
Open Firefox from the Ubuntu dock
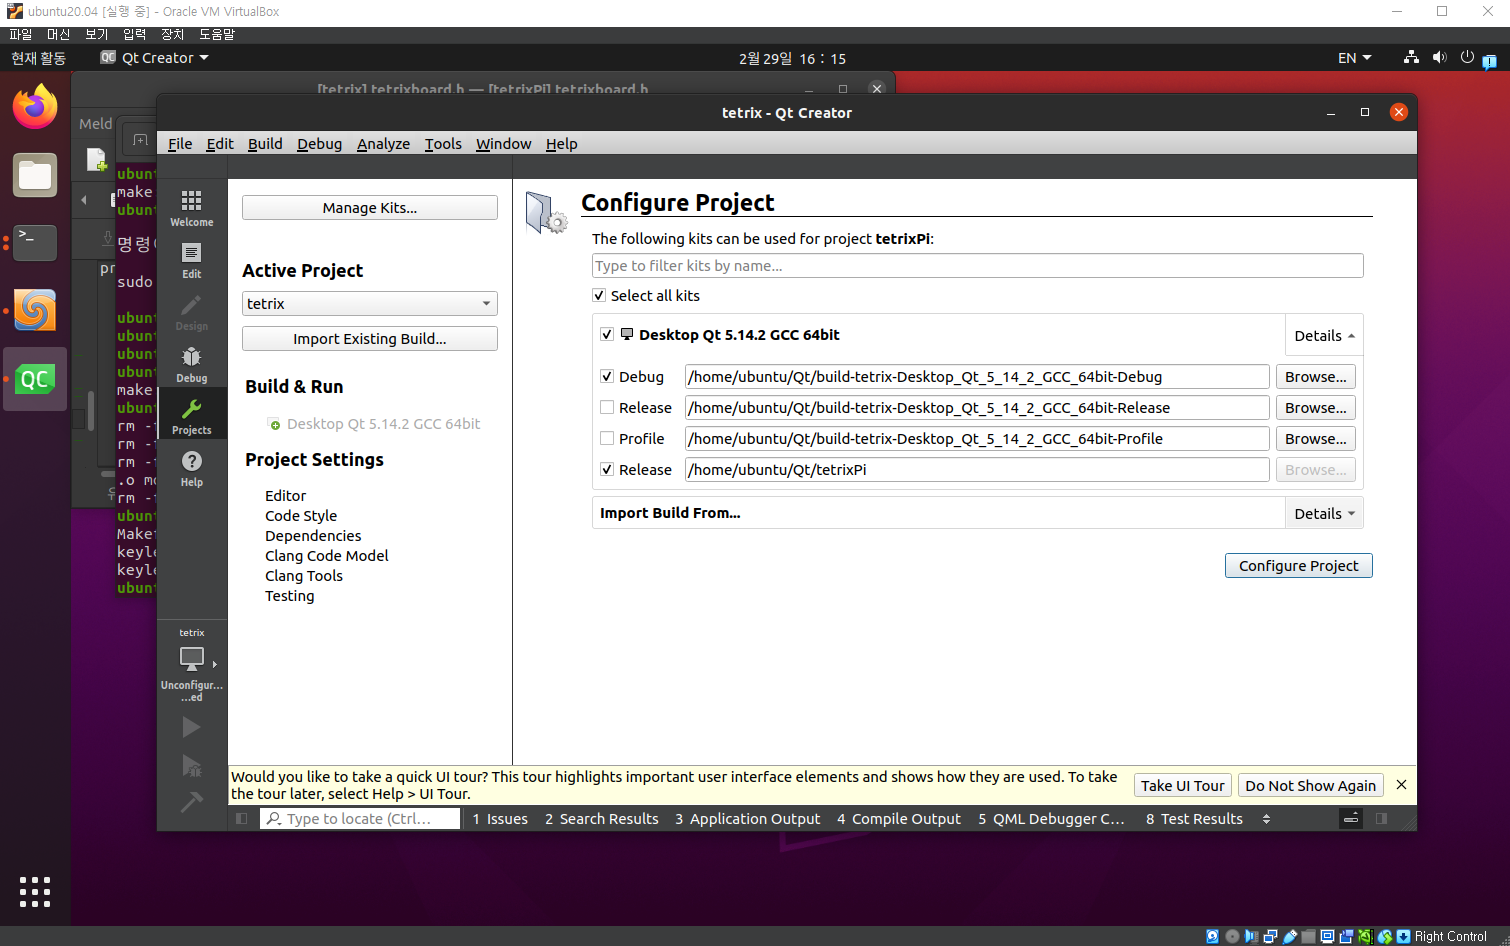pyautogui.click(x=35, y=107)
